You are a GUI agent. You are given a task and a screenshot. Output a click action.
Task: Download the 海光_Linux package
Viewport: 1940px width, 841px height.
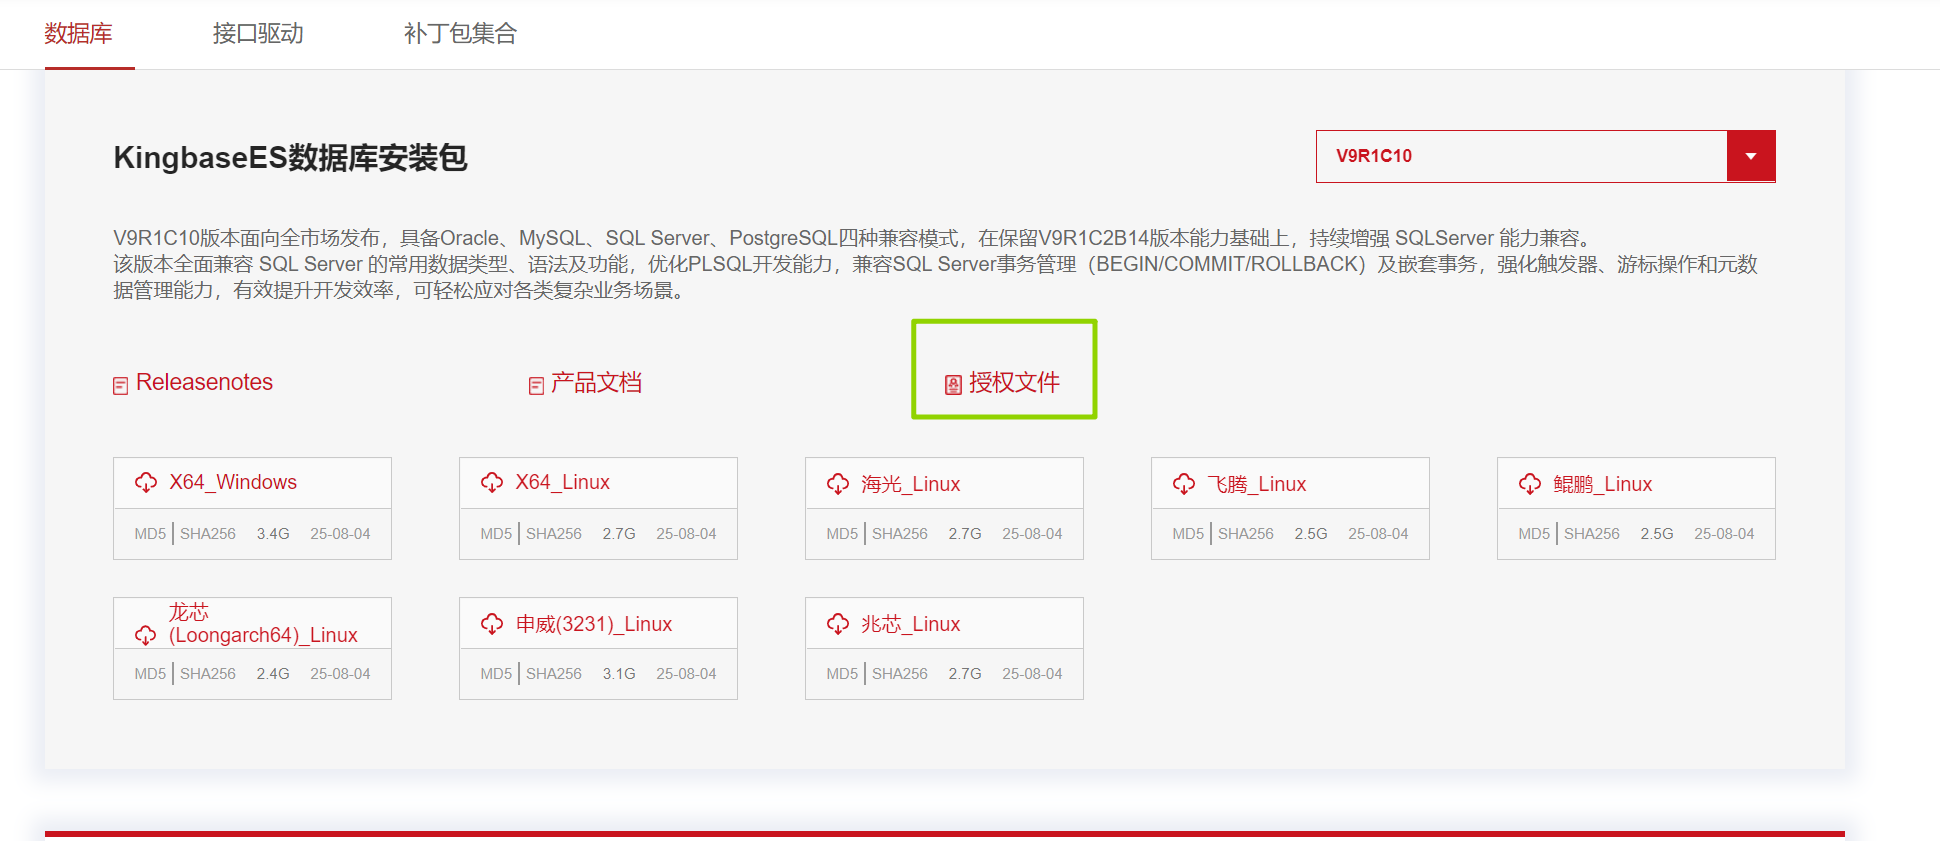tap(910, 485)
